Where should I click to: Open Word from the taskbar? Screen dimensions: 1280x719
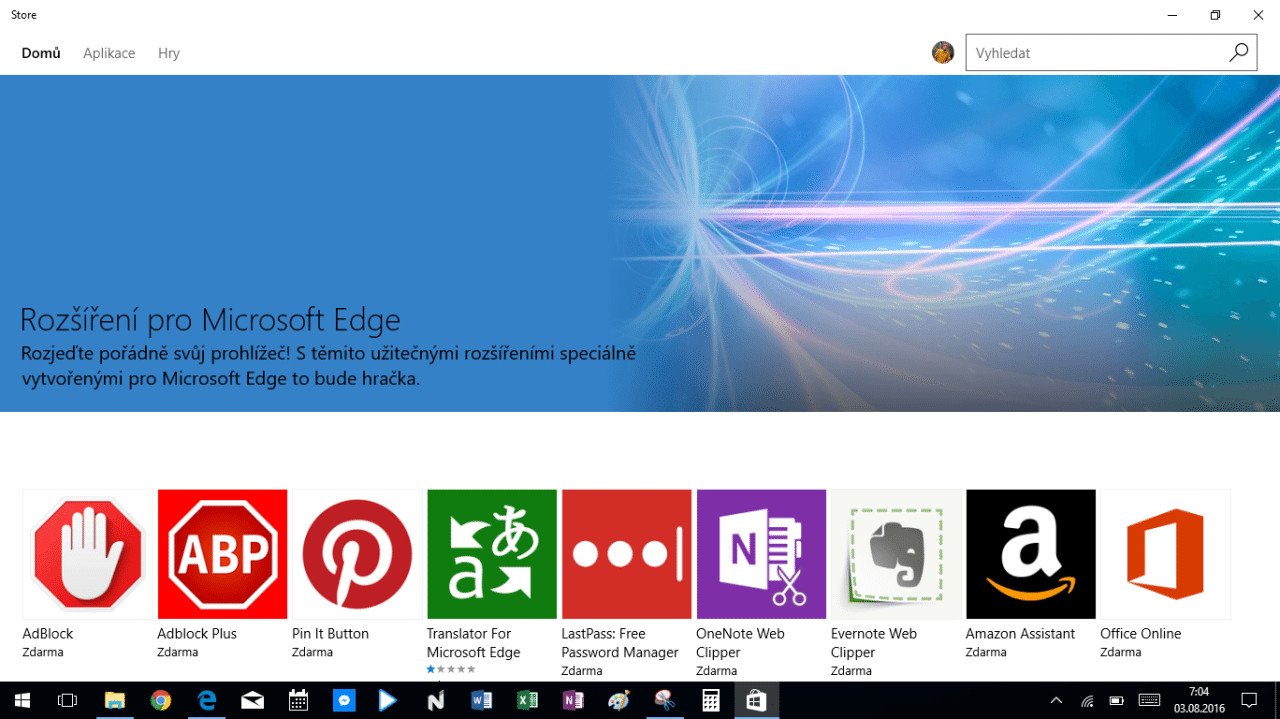coord(481,701)
